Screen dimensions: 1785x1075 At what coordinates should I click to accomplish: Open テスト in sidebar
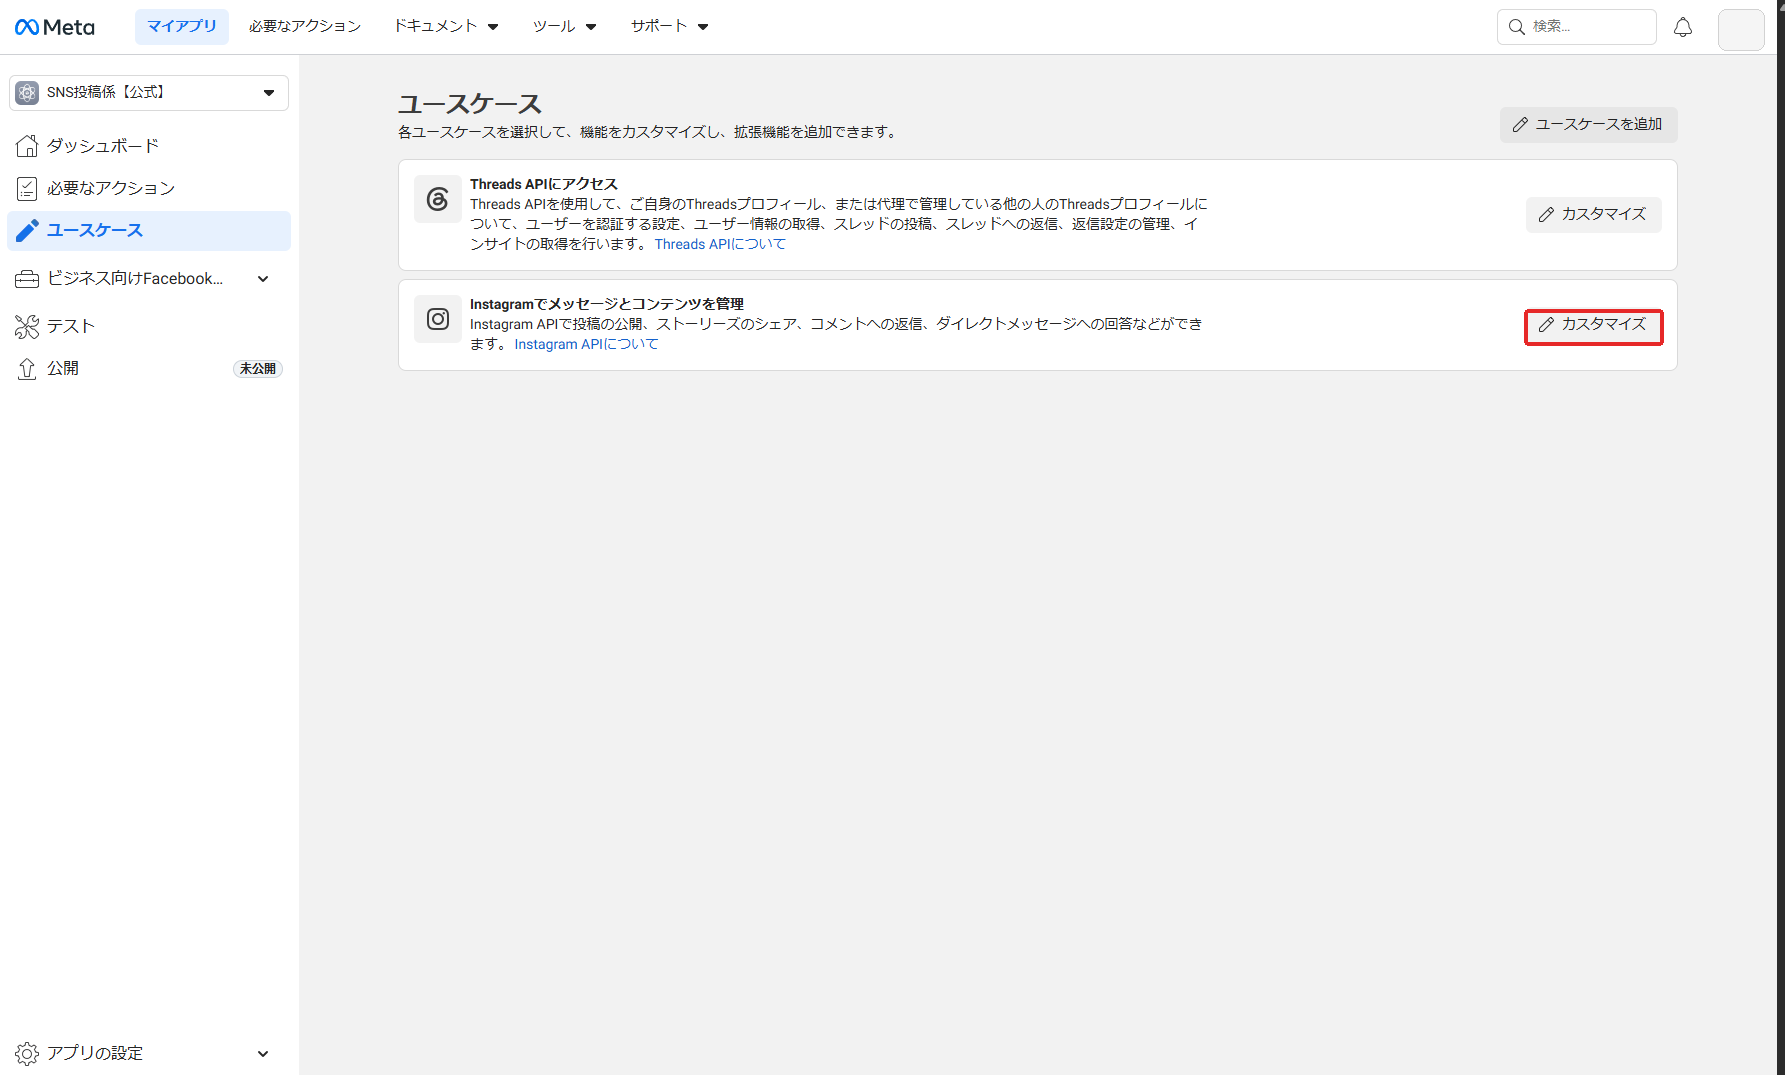[x=149, y=326]
